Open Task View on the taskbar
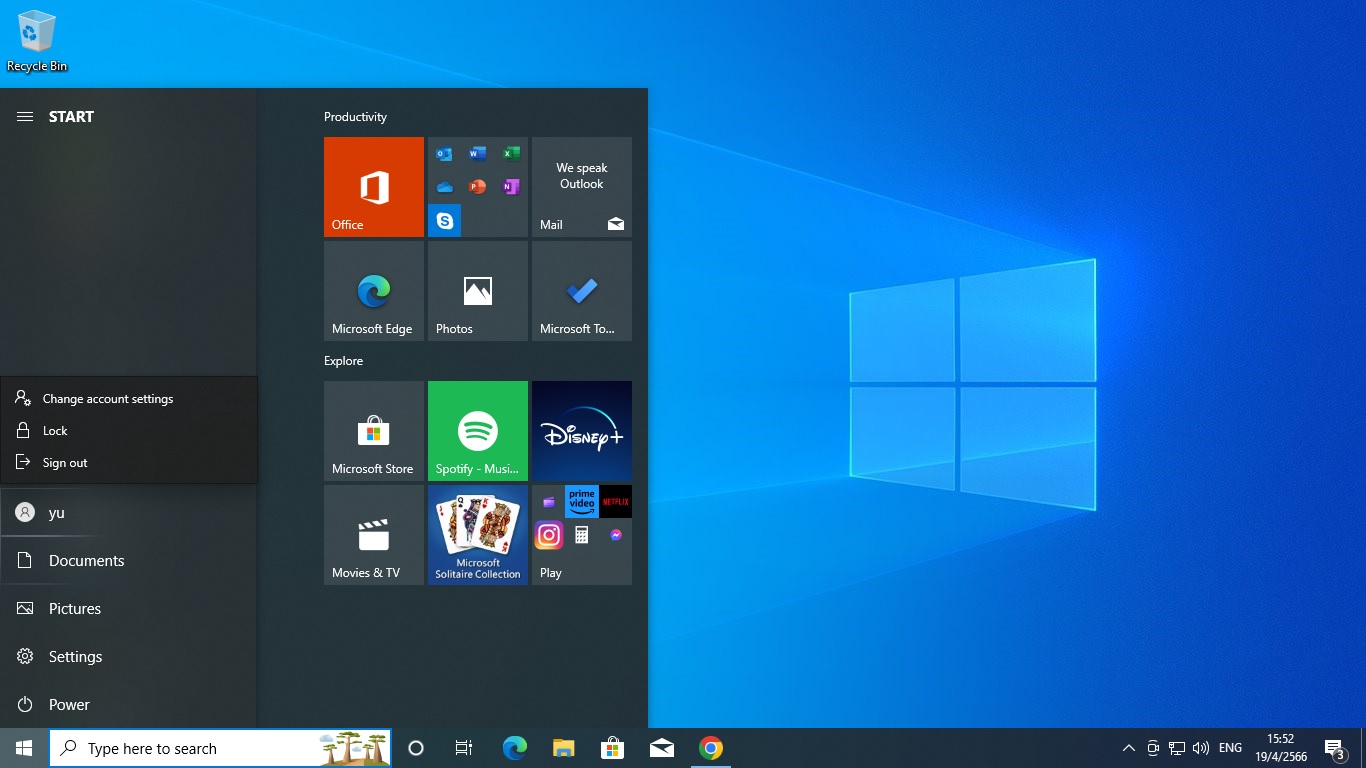 [x=464, y=748]
